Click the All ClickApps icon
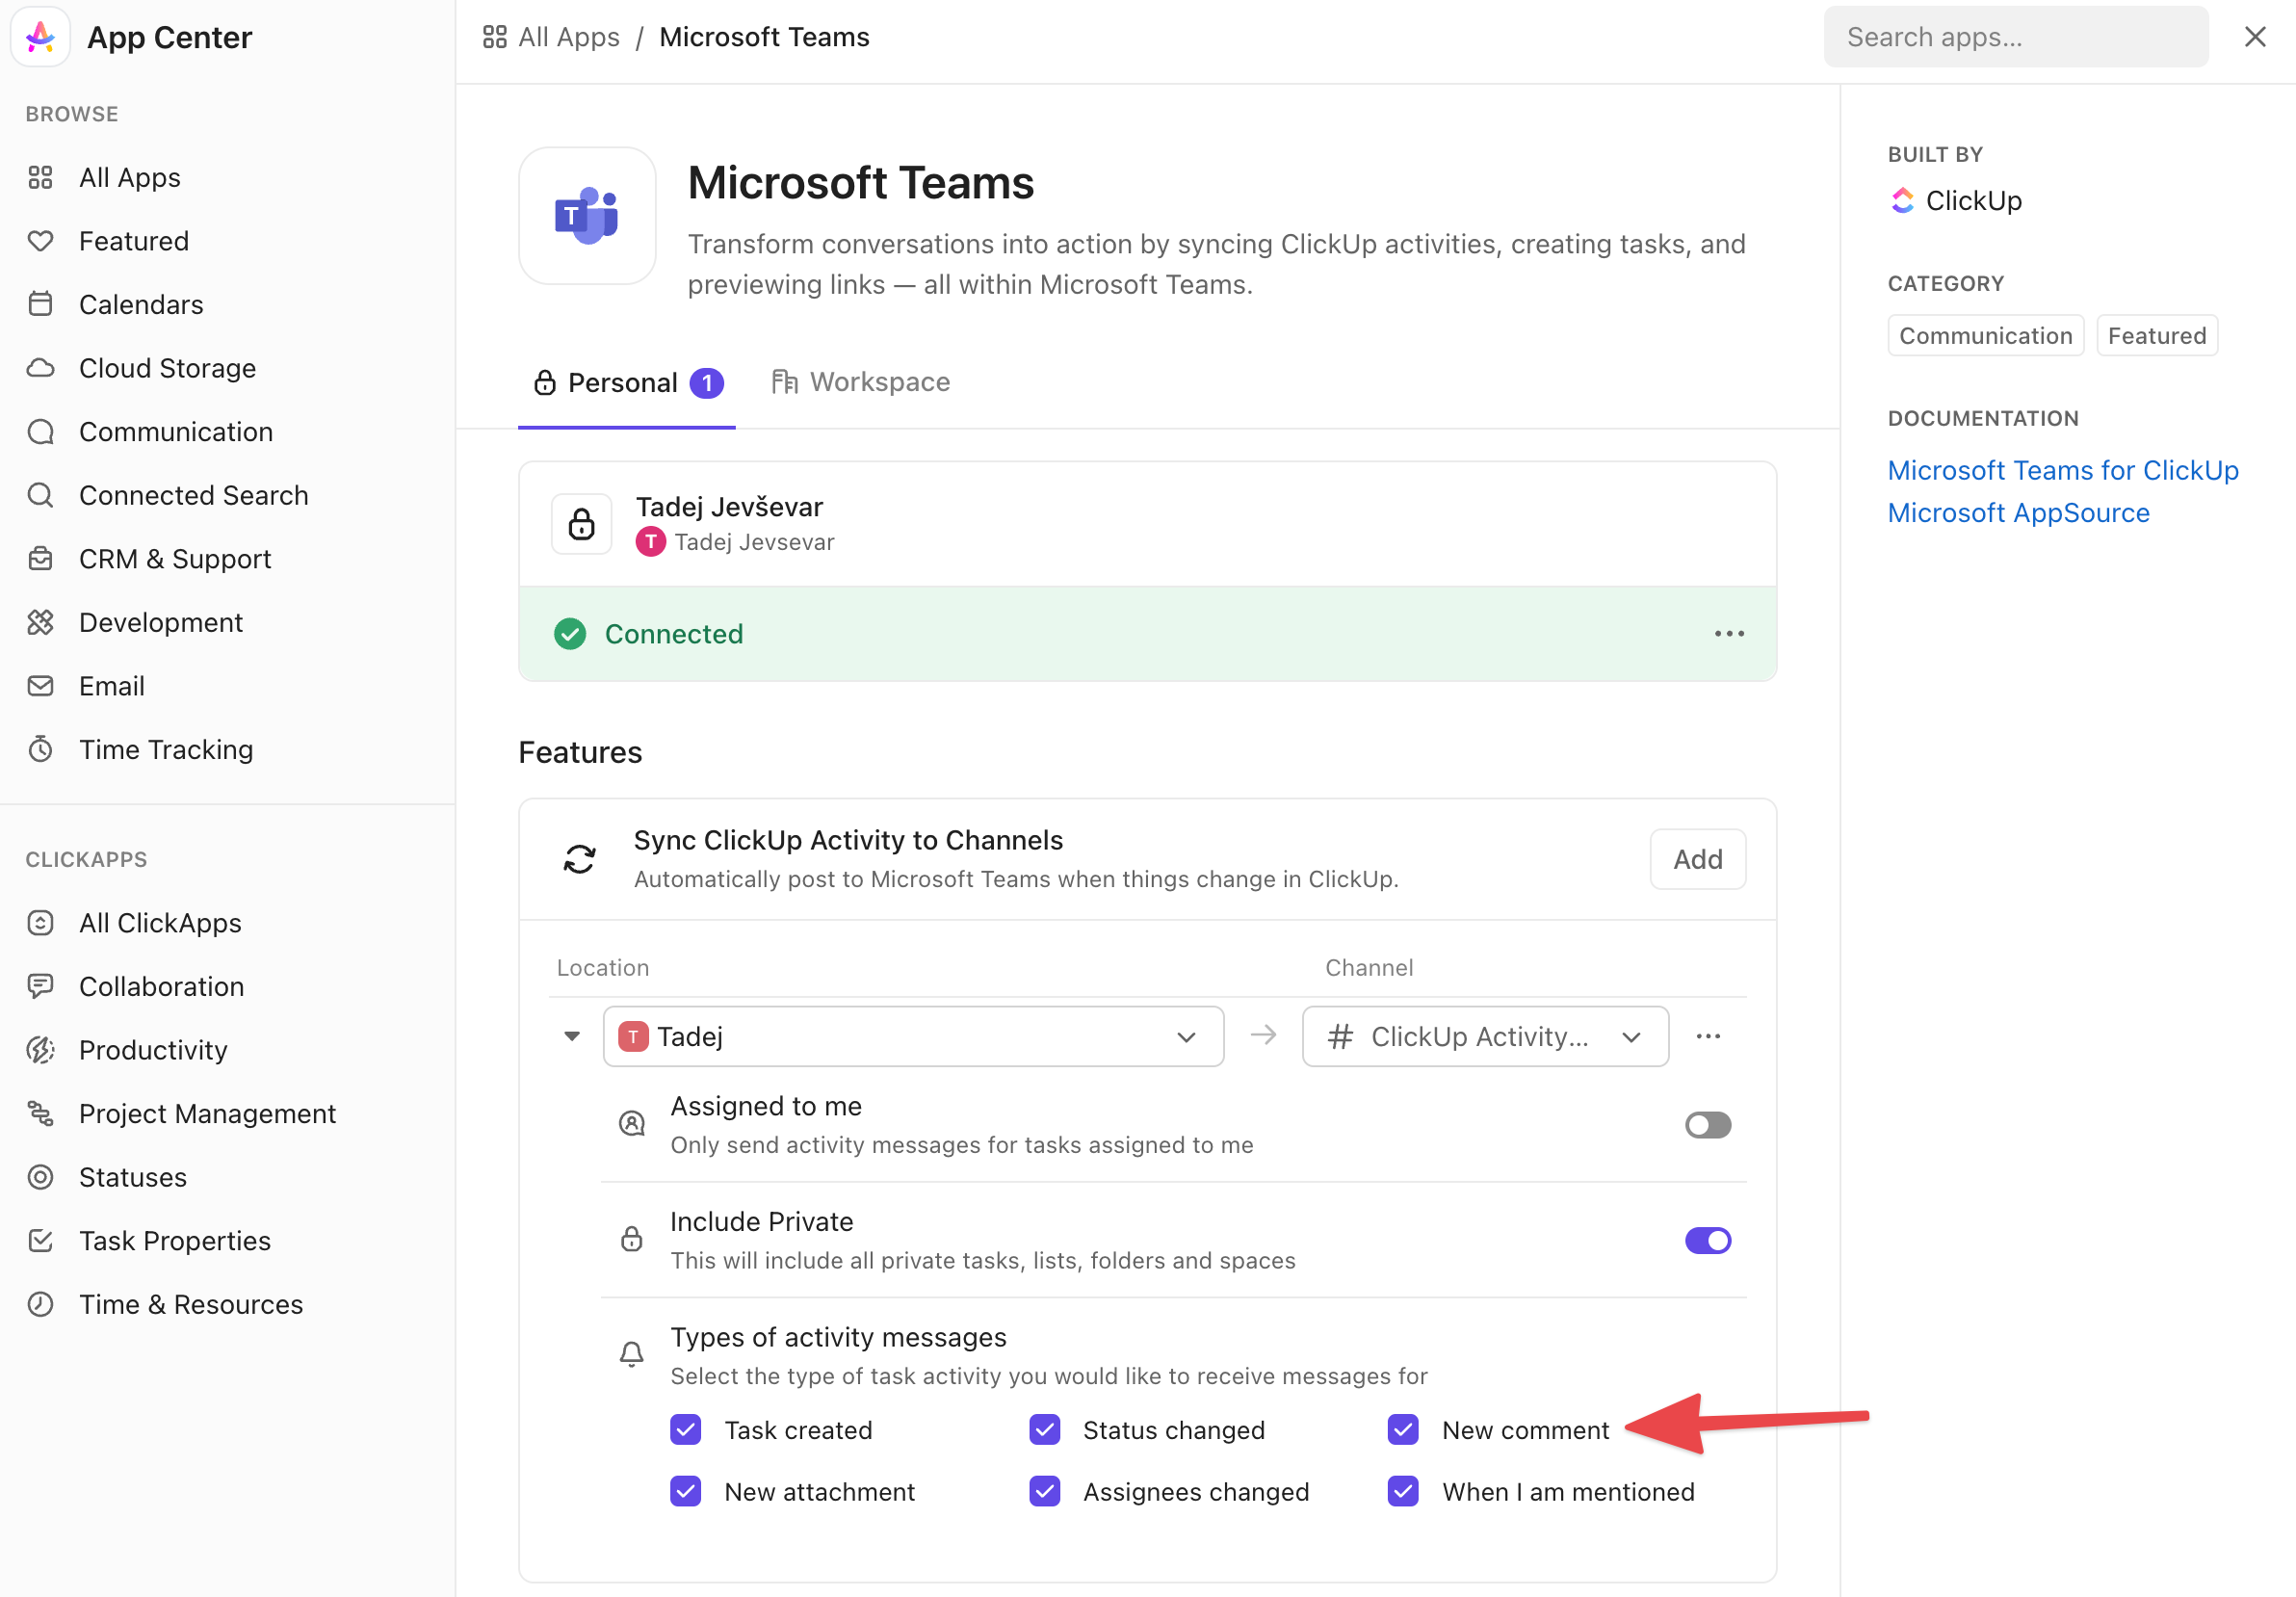This screenshot has height=1597, width=2296. (40, 923)
